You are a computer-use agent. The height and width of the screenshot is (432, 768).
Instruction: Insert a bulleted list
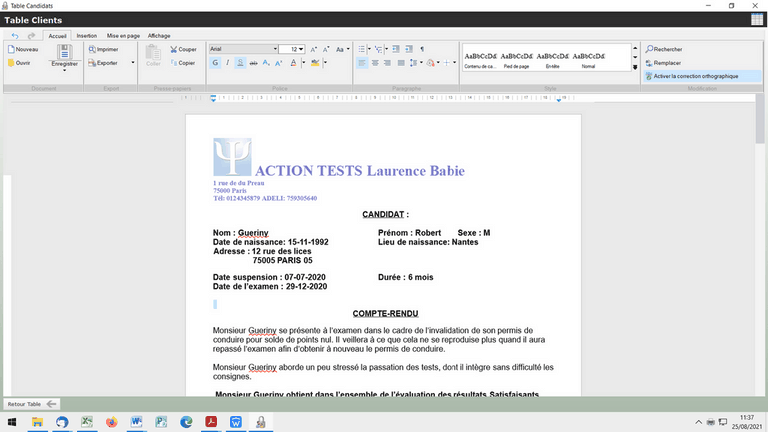[361, 49]
